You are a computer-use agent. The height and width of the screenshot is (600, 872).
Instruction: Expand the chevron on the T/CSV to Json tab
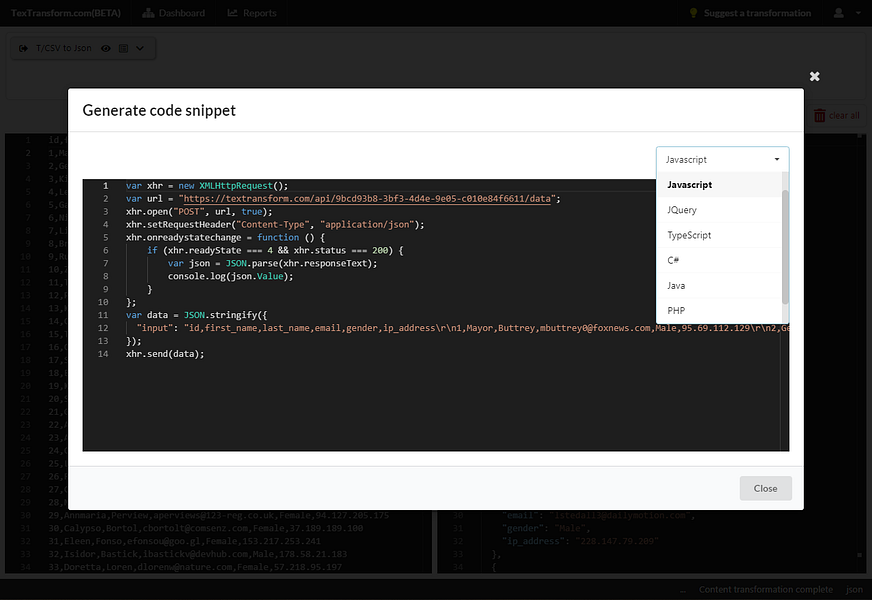(x=140, y=48)
